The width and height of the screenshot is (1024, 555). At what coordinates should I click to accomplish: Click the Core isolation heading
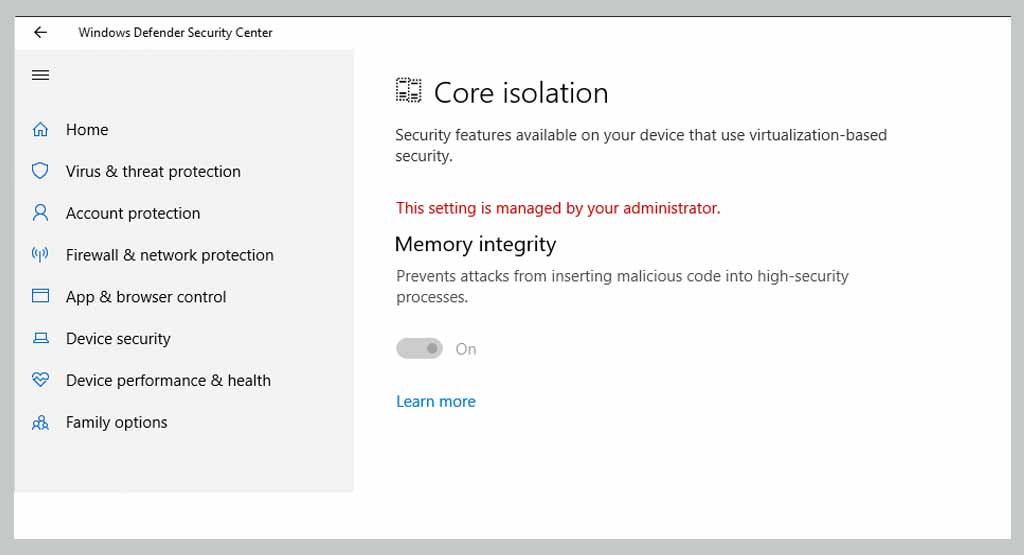click(521, 93)
